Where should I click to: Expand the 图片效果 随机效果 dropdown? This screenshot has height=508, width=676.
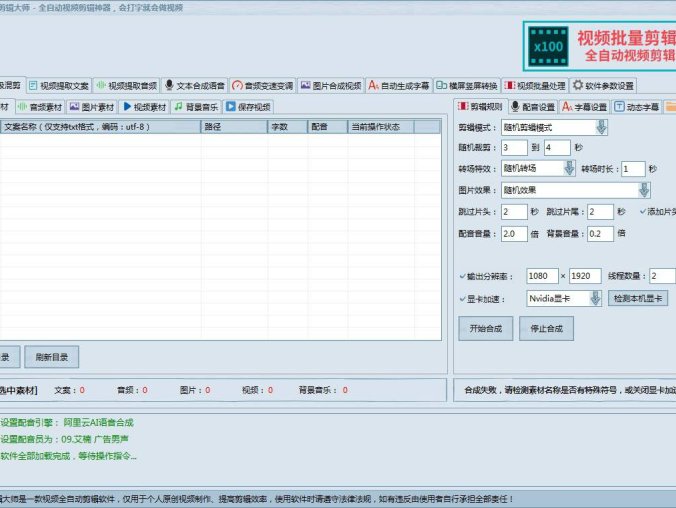[644, 190]
